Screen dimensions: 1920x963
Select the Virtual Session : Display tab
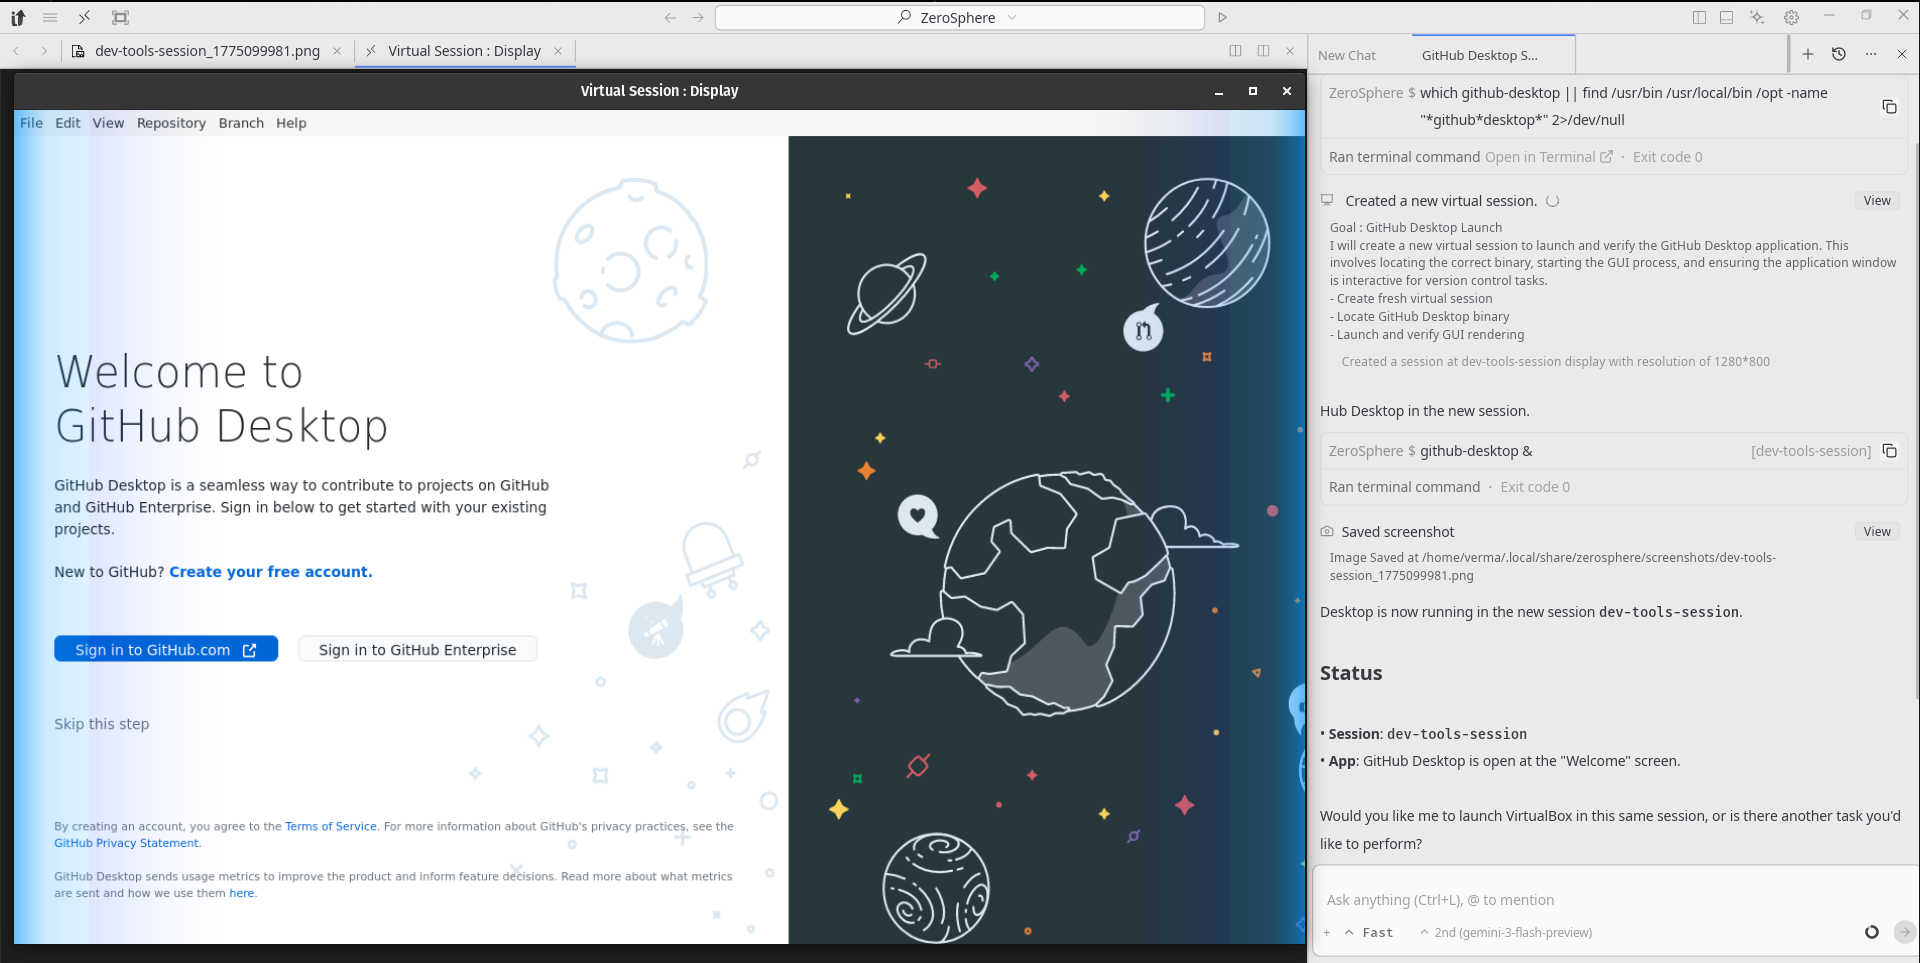464,51
